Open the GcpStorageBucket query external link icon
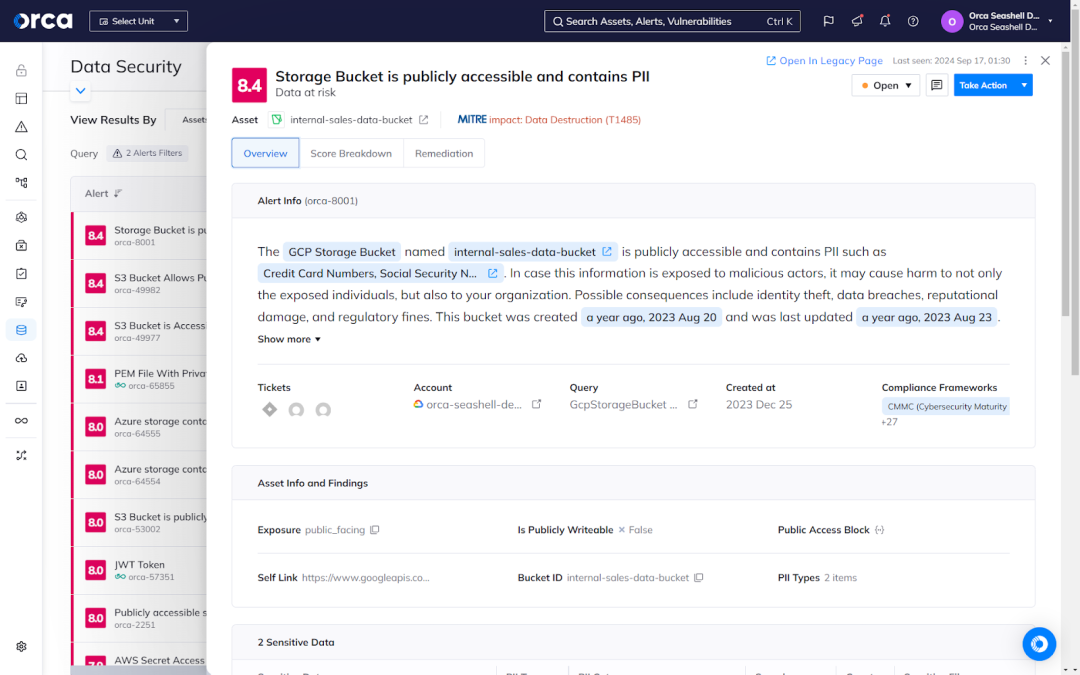1080x675 pixels. pyautogui.click(x=693, y=404)
